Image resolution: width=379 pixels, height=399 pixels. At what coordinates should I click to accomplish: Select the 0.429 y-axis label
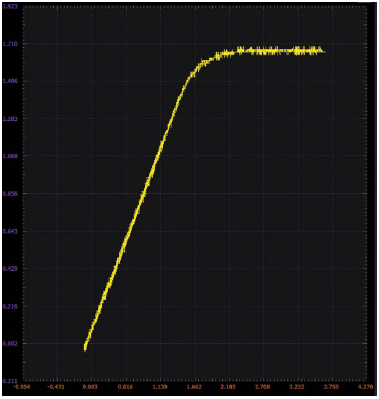click(x=8, y=269)
